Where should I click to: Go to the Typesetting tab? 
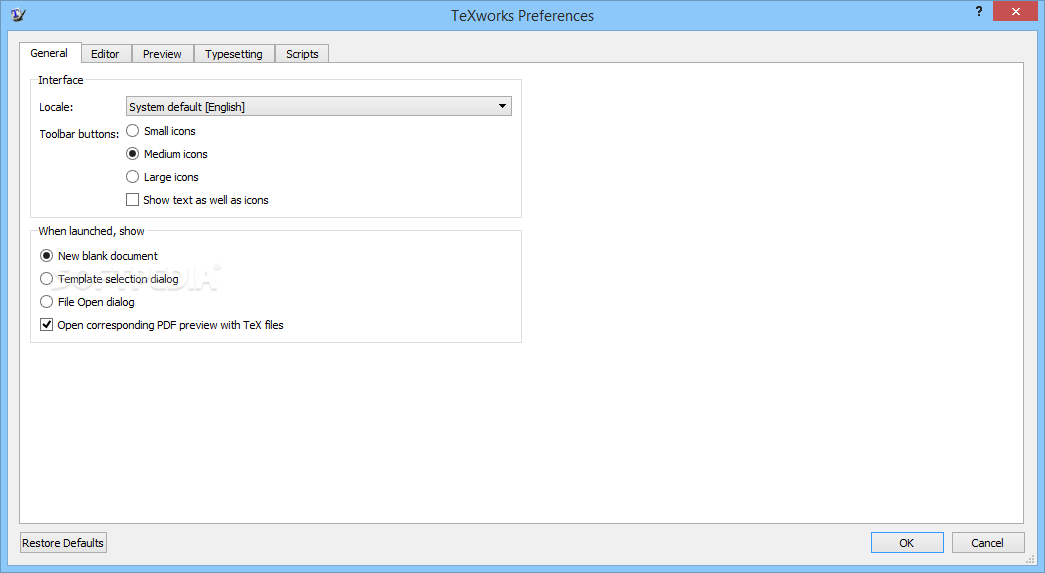pos(234,54)
